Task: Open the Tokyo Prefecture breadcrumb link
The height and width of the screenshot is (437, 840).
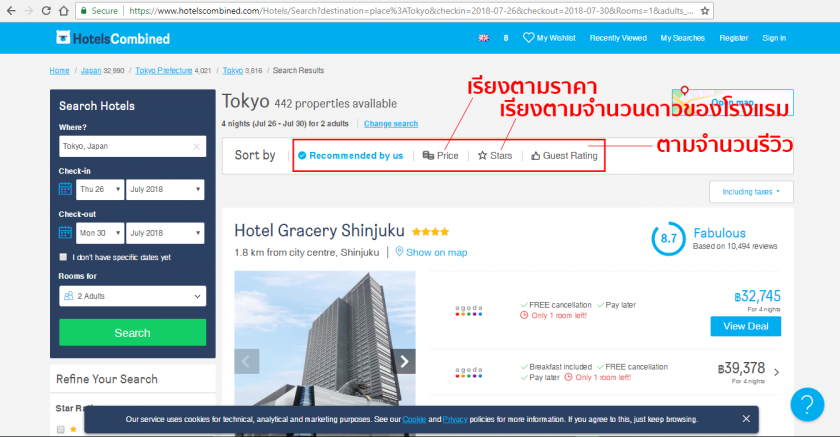Action: coord(163,70)
